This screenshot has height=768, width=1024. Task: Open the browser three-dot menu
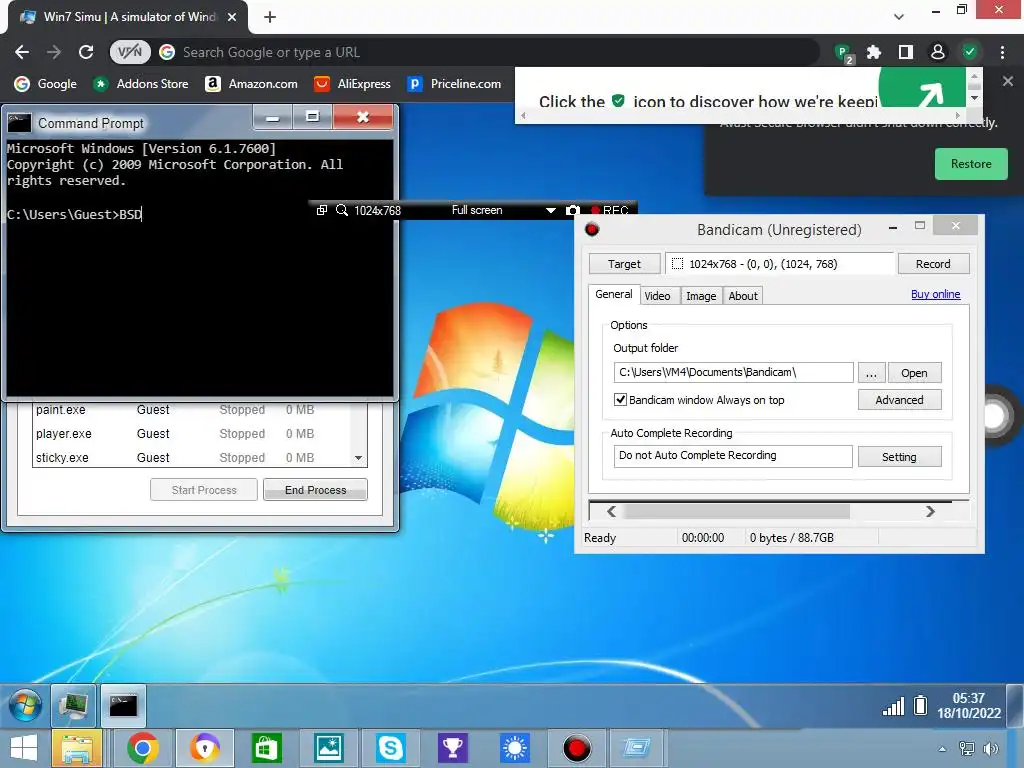(1002, 52)
